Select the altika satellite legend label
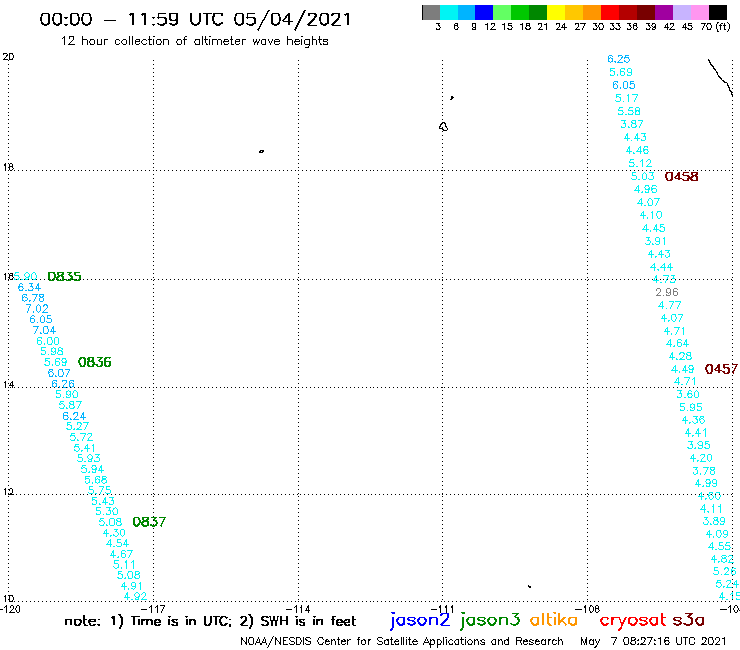Screen dimensions: 740x650 pyautogui.click(x=553, y=620)
